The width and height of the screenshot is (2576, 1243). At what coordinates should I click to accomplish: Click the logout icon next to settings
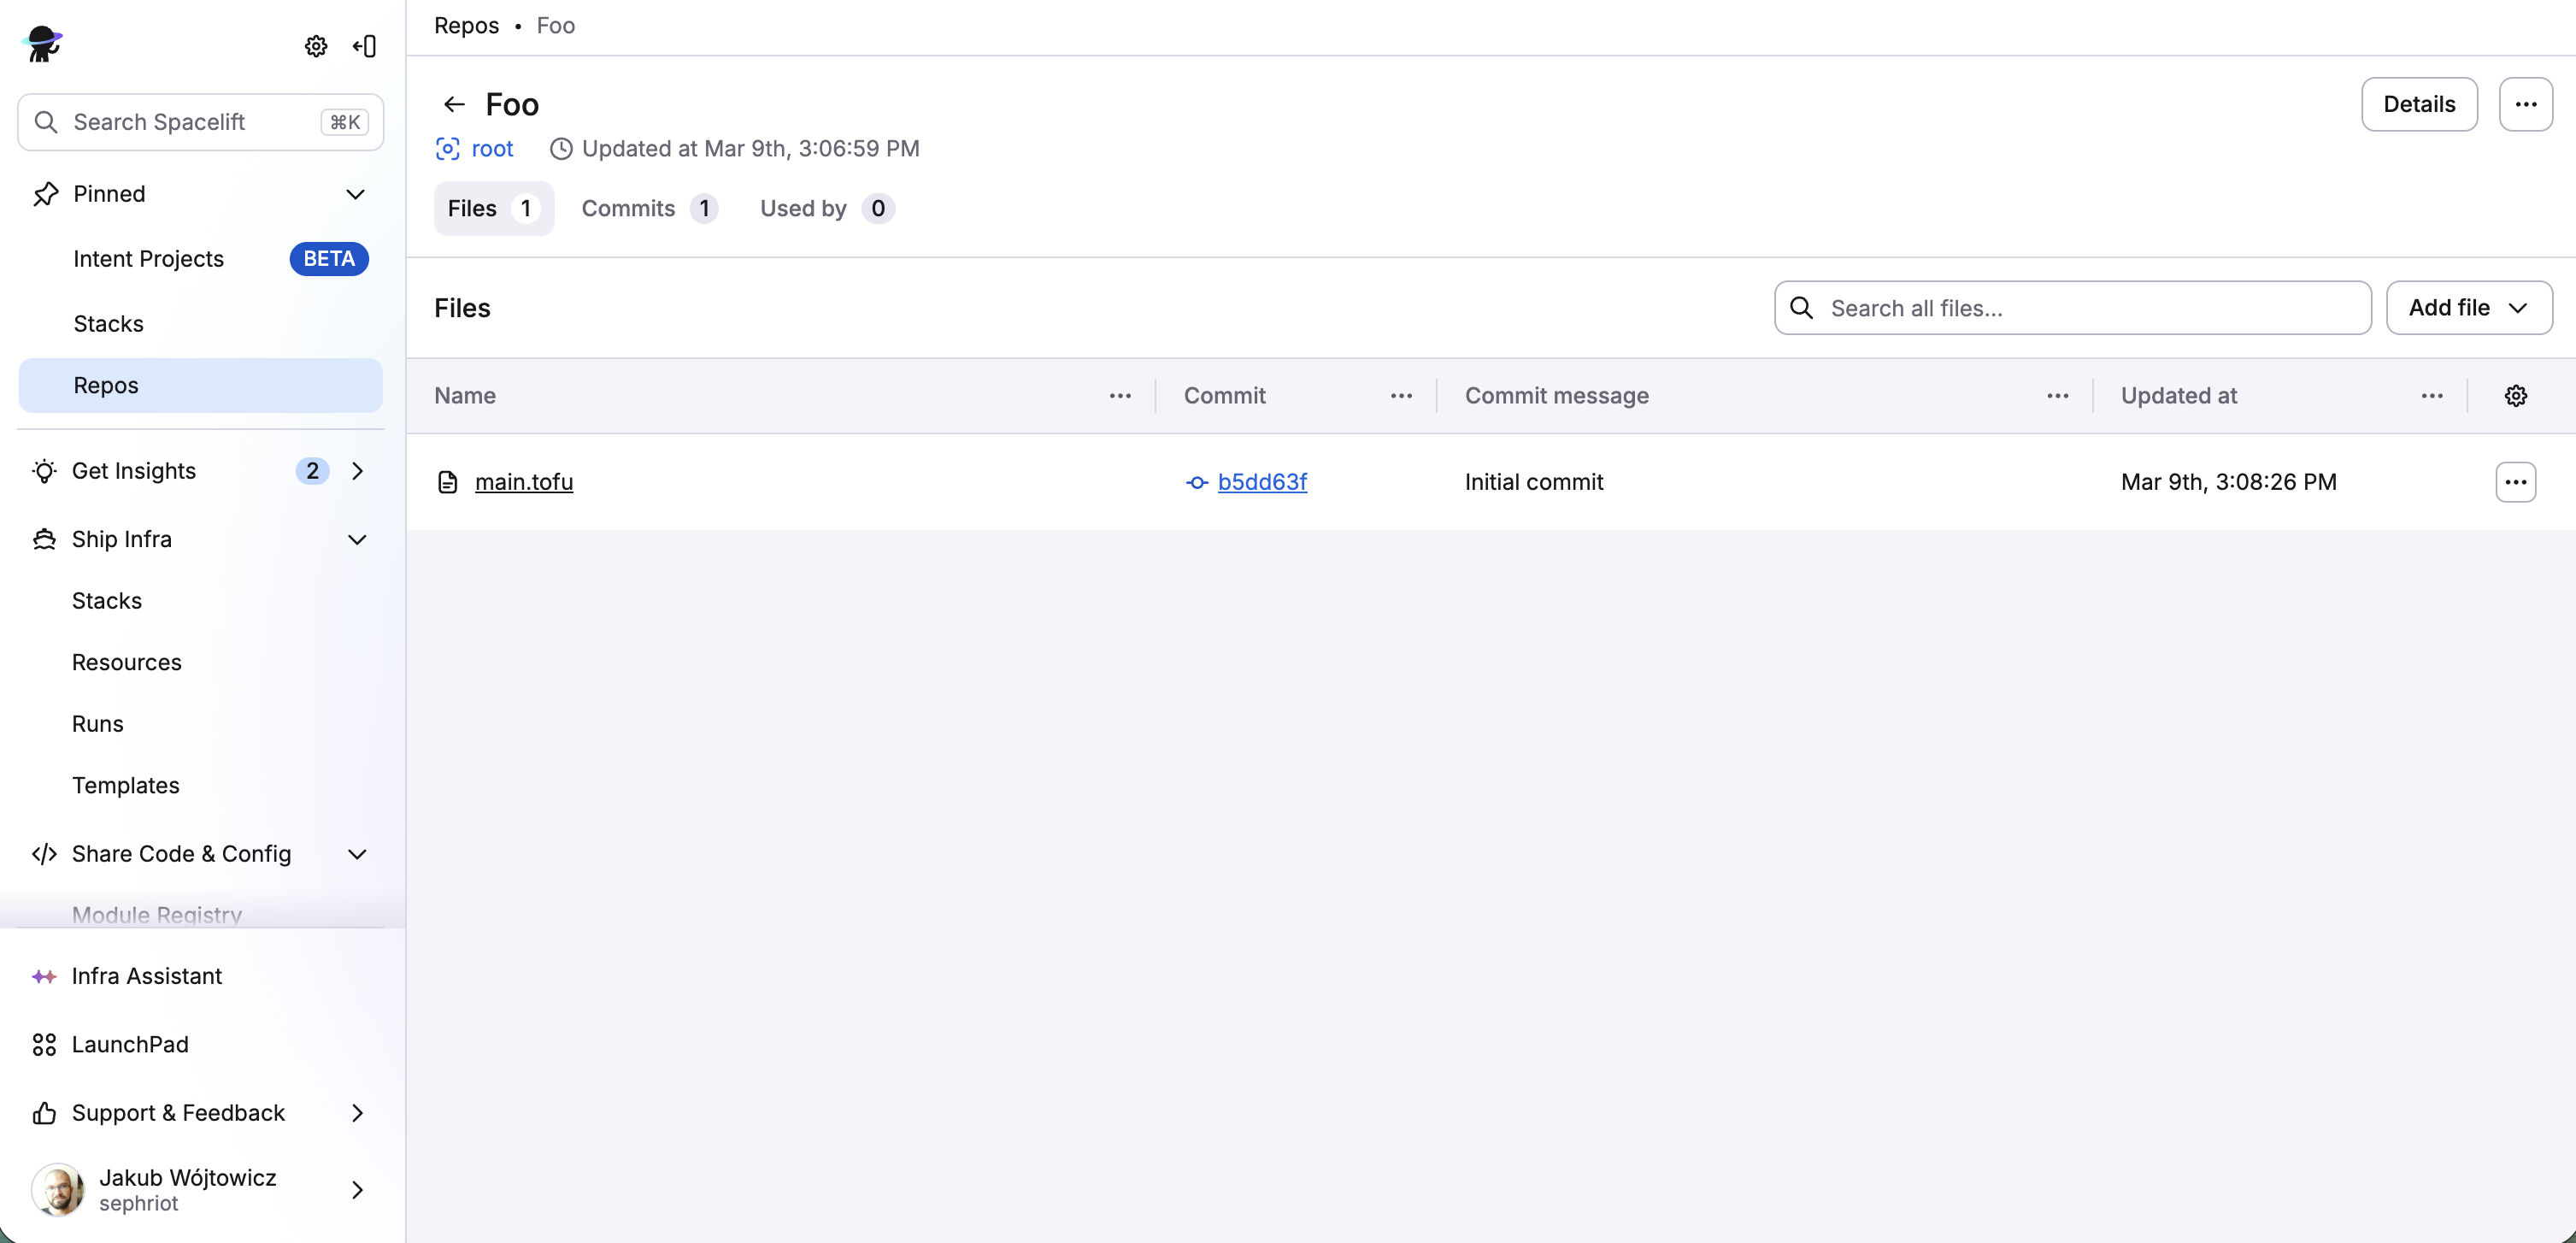click(364, 46)
